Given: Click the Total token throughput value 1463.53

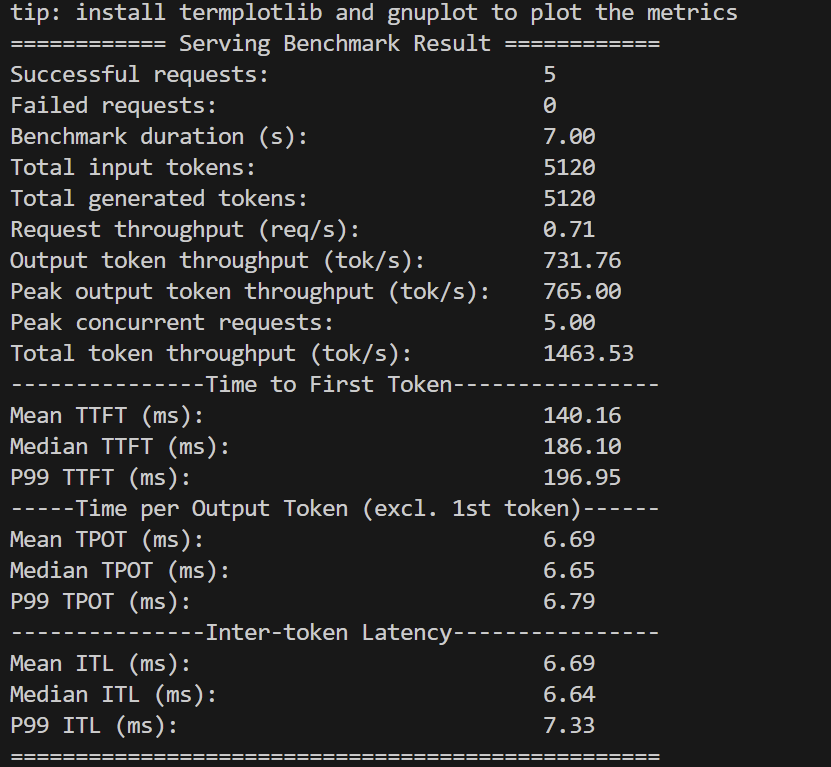Looking at the screenshot, I should point(588,354).
